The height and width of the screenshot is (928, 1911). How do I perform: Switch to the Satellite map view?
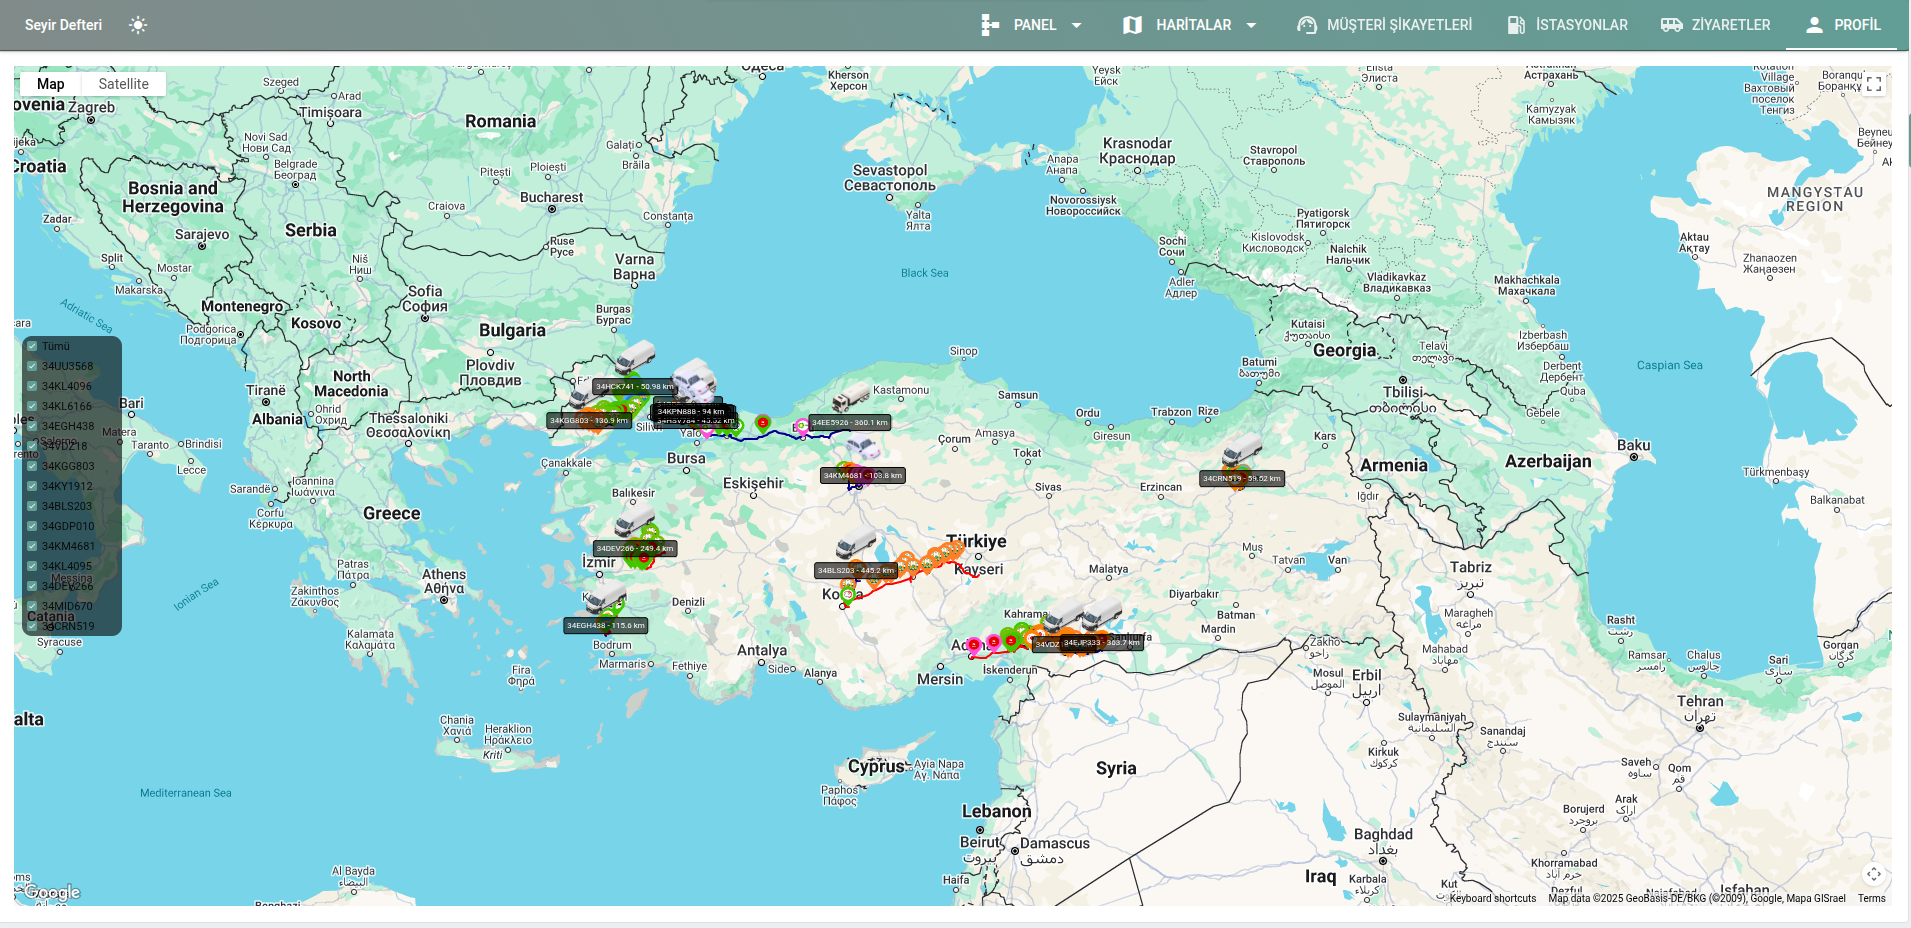(123, 84)
